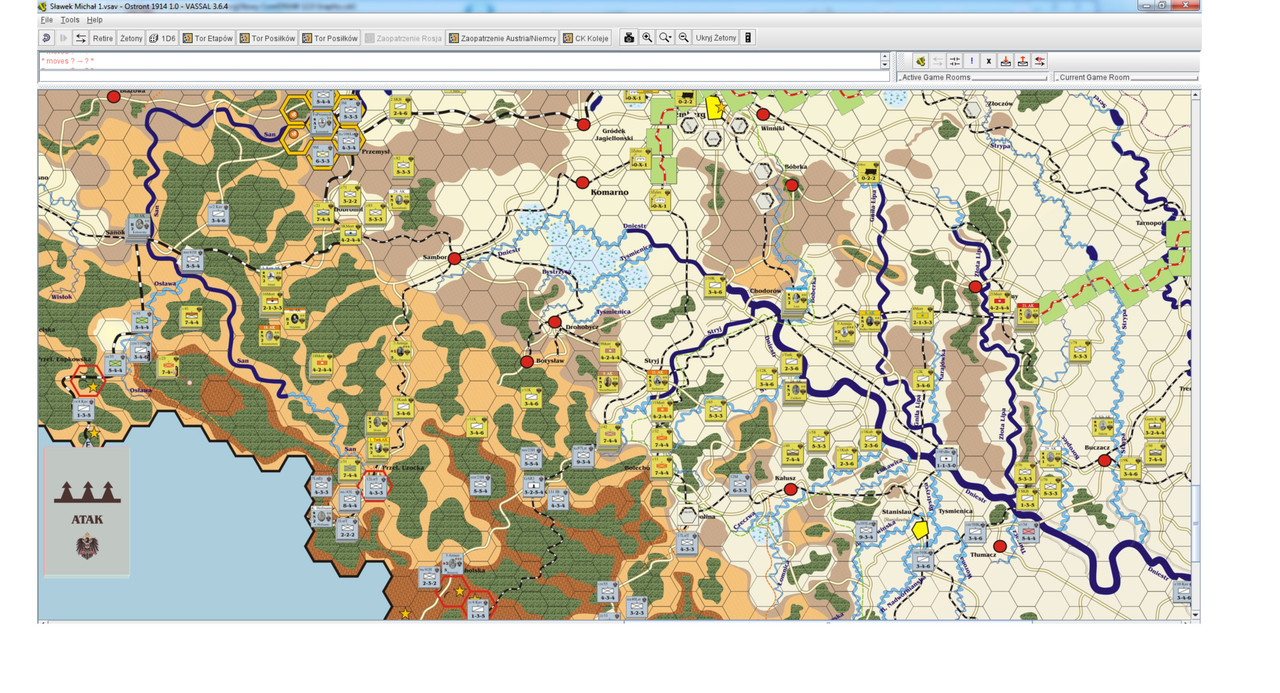This screenshot has height=693, width=1280.
Task: Click the map's vertical scrollbar
Action: (x=1196, y=355)
